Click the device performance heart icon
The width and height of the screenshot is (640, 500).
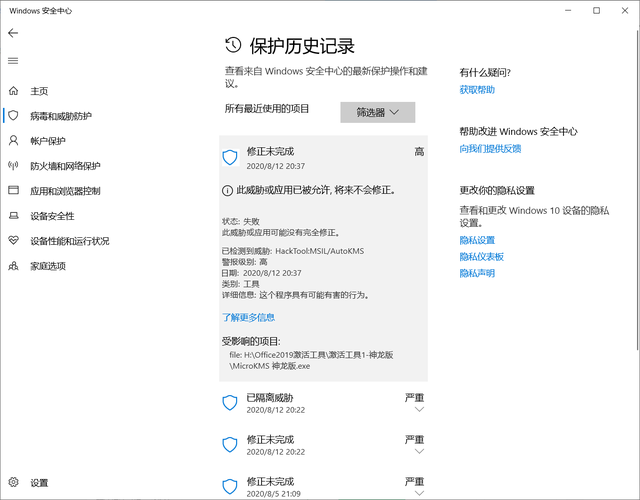[13, 240]
